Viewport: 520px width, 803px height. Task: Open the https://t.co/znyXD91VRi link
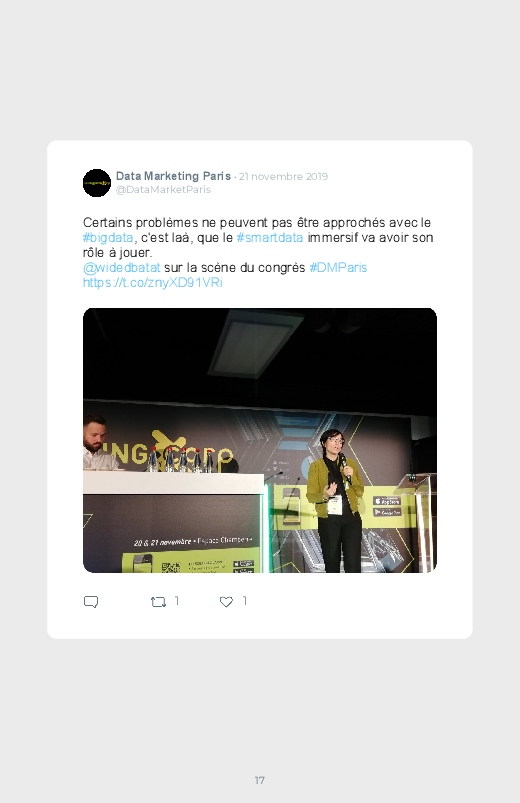153,283
